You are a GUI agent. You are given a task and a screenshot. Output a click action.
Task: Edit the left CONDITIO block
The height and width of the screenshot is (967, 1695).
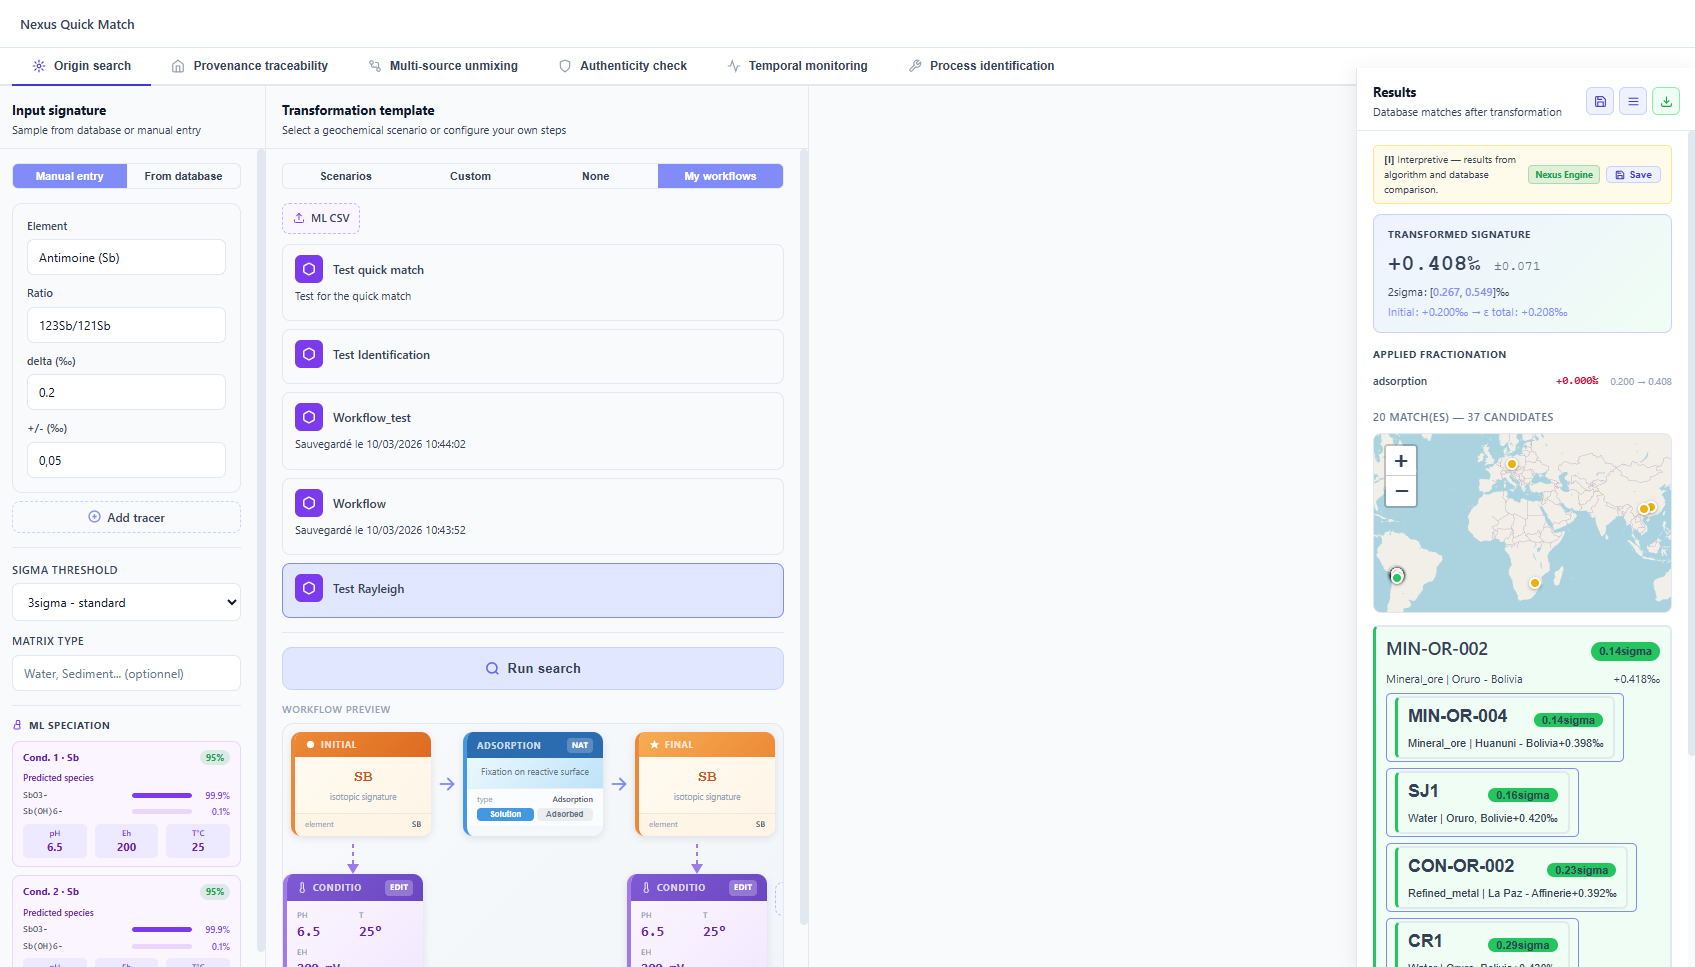click(x=399, y=888)
